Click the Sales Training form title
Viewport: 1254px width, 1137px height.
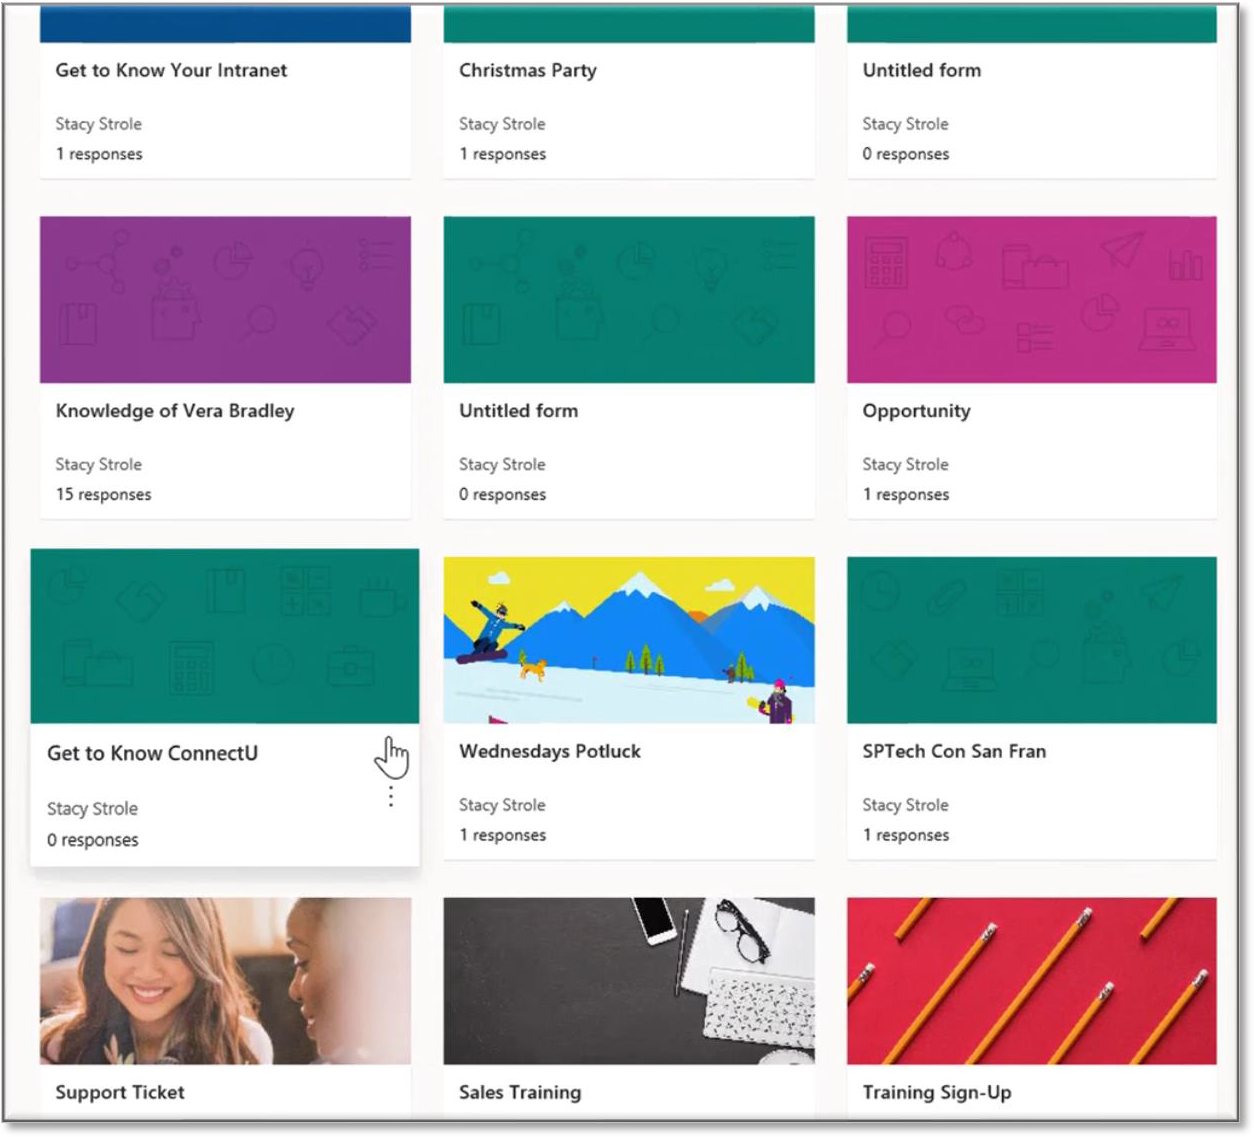click(x=520, y=1092)
